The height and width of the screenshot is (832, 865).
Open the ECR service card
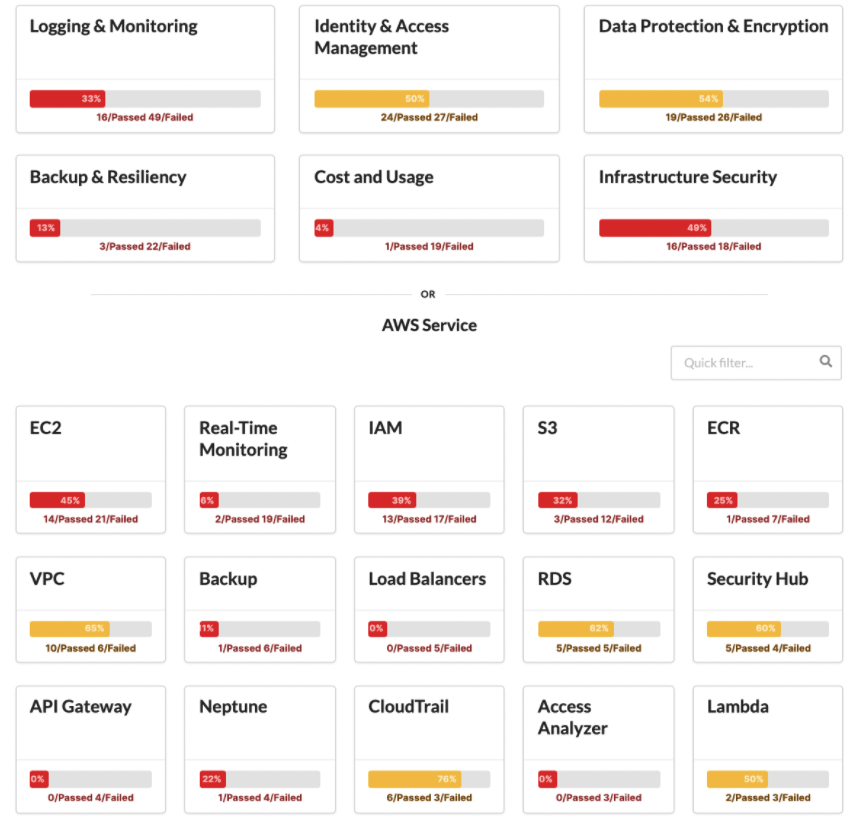click(767, 469)
